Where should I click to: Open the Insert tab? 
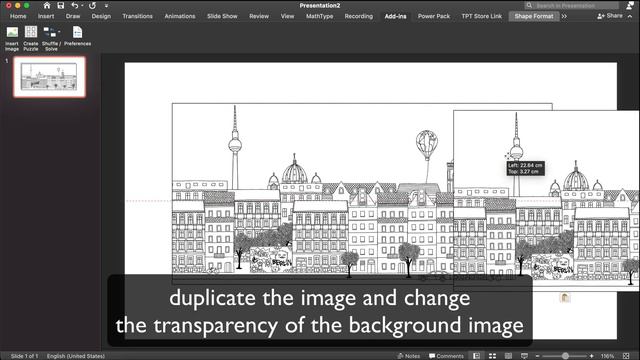point(46,16)
